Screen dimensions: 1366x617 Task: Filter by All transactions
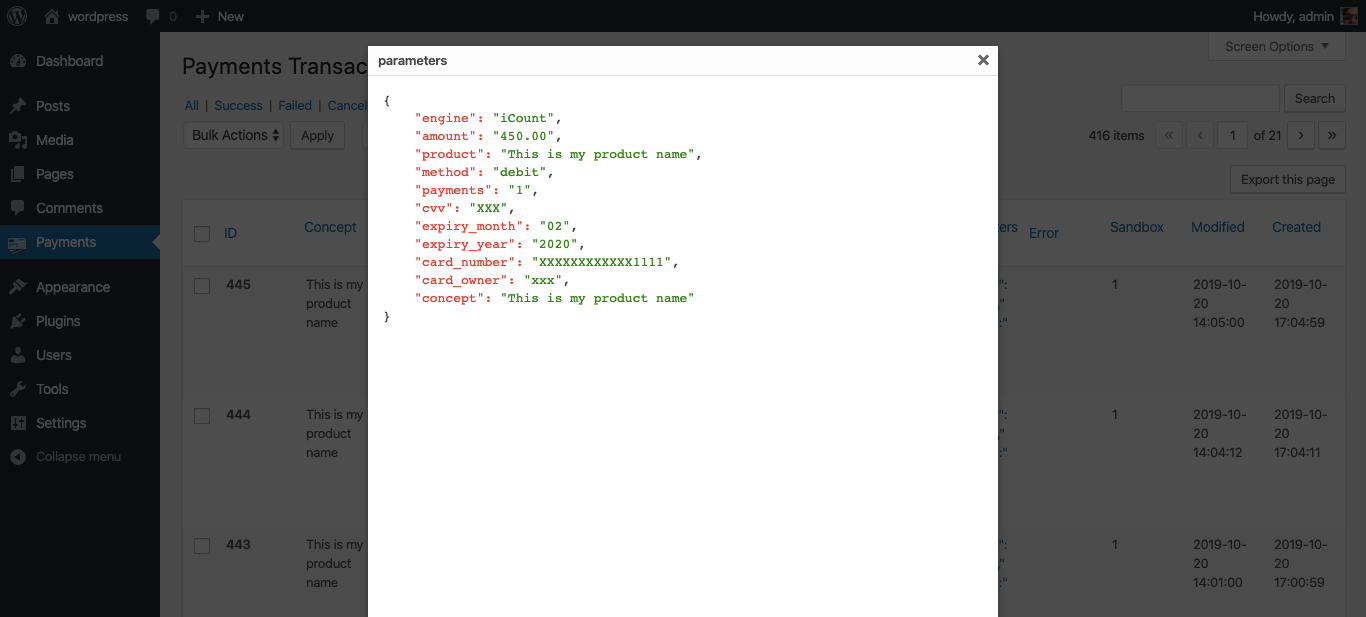192,105
